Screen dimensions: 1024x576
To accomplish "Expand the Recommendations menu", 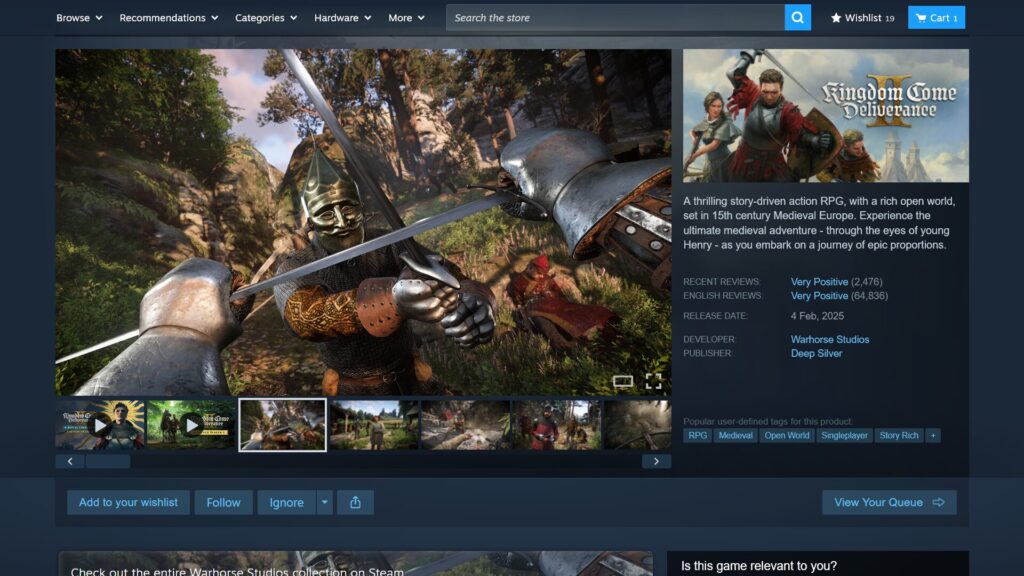I will 168,18.
